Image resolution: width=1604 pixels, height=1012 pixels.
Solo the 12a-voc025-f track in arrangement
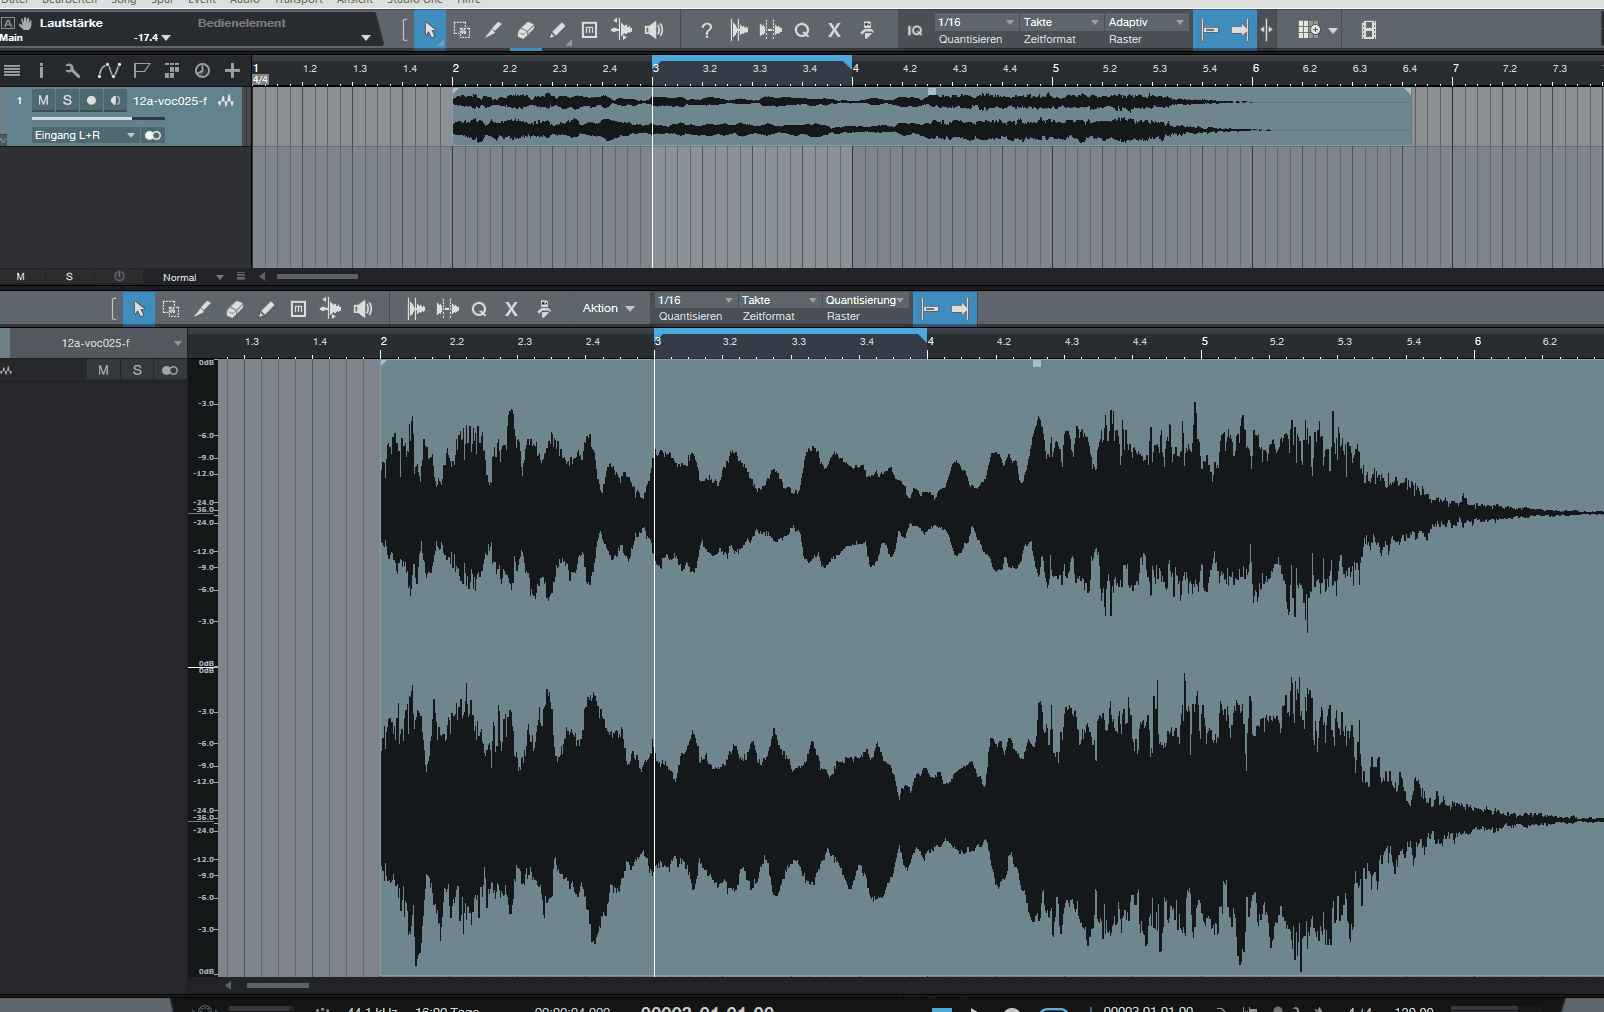(x=67, y=100)
